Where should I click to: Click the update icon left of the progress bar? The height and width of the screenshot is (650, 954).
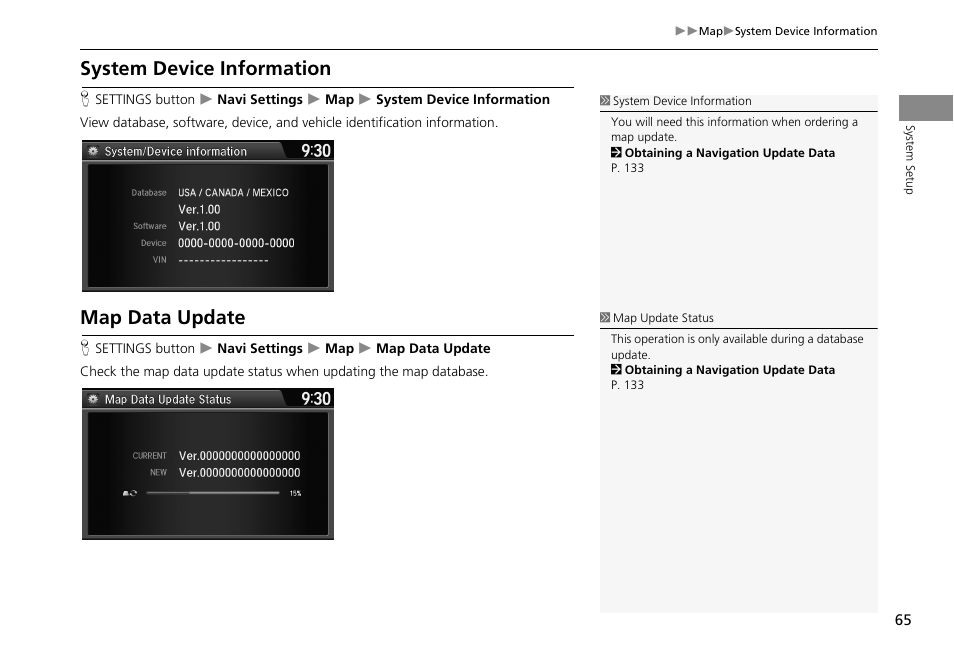click(130, 493)
